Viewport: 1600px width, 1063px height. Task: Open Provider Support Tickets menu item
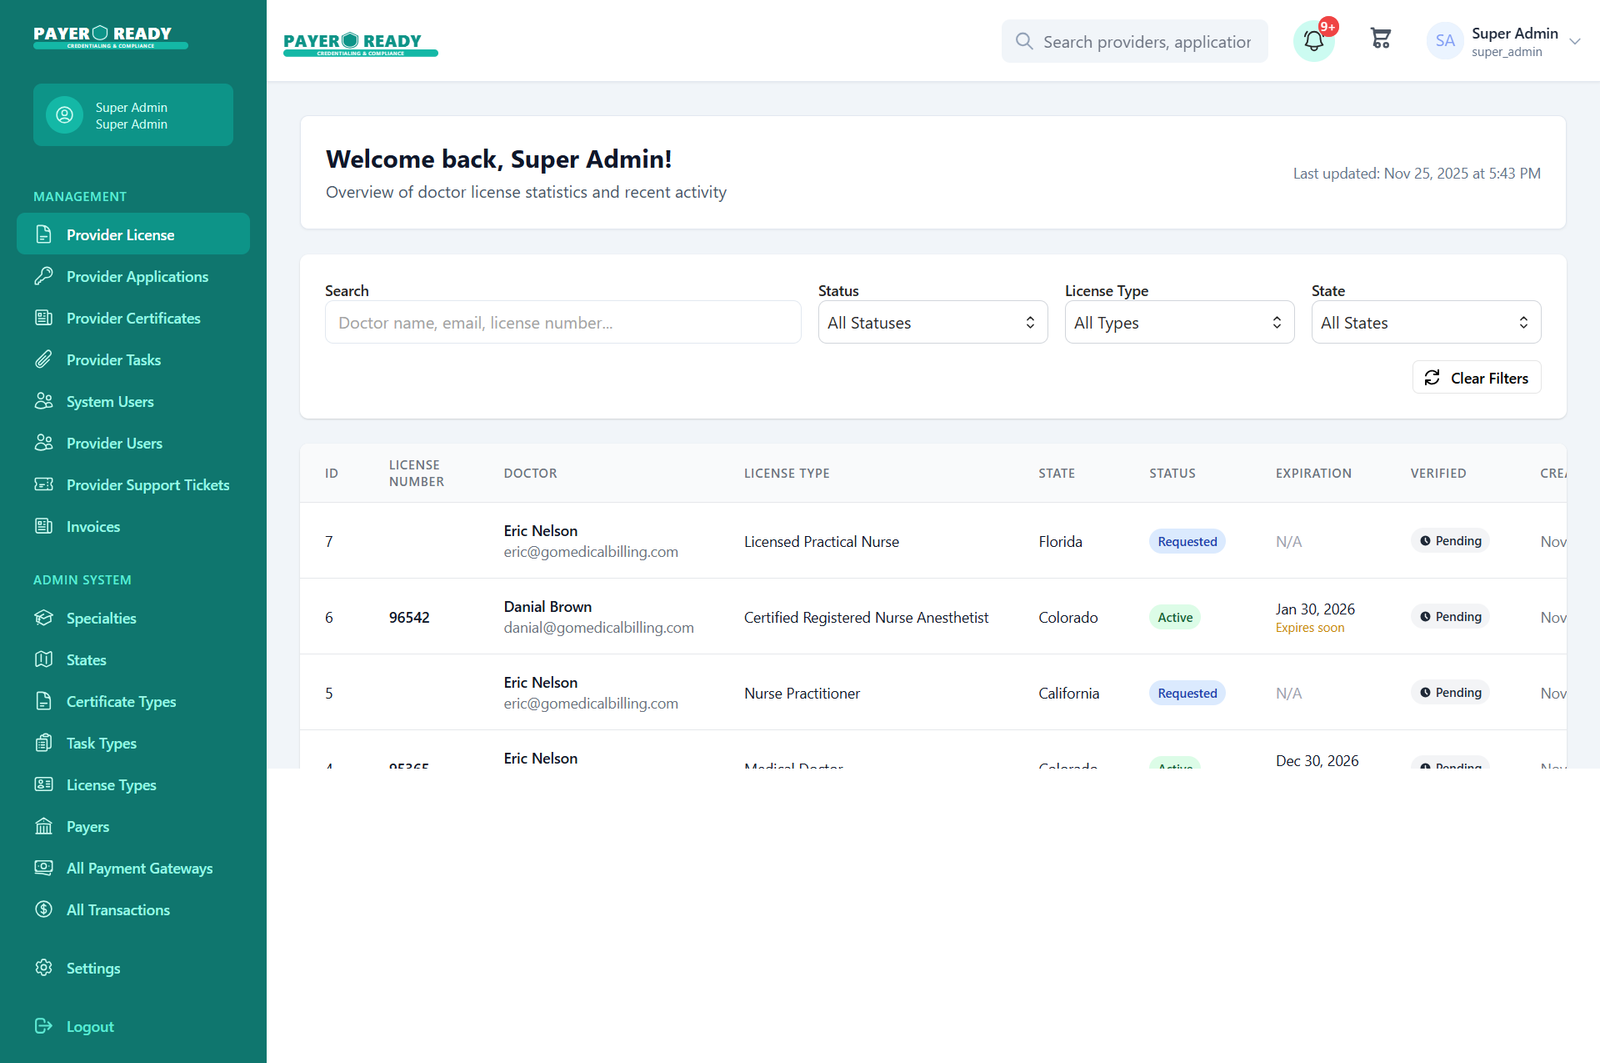(147, 485)
